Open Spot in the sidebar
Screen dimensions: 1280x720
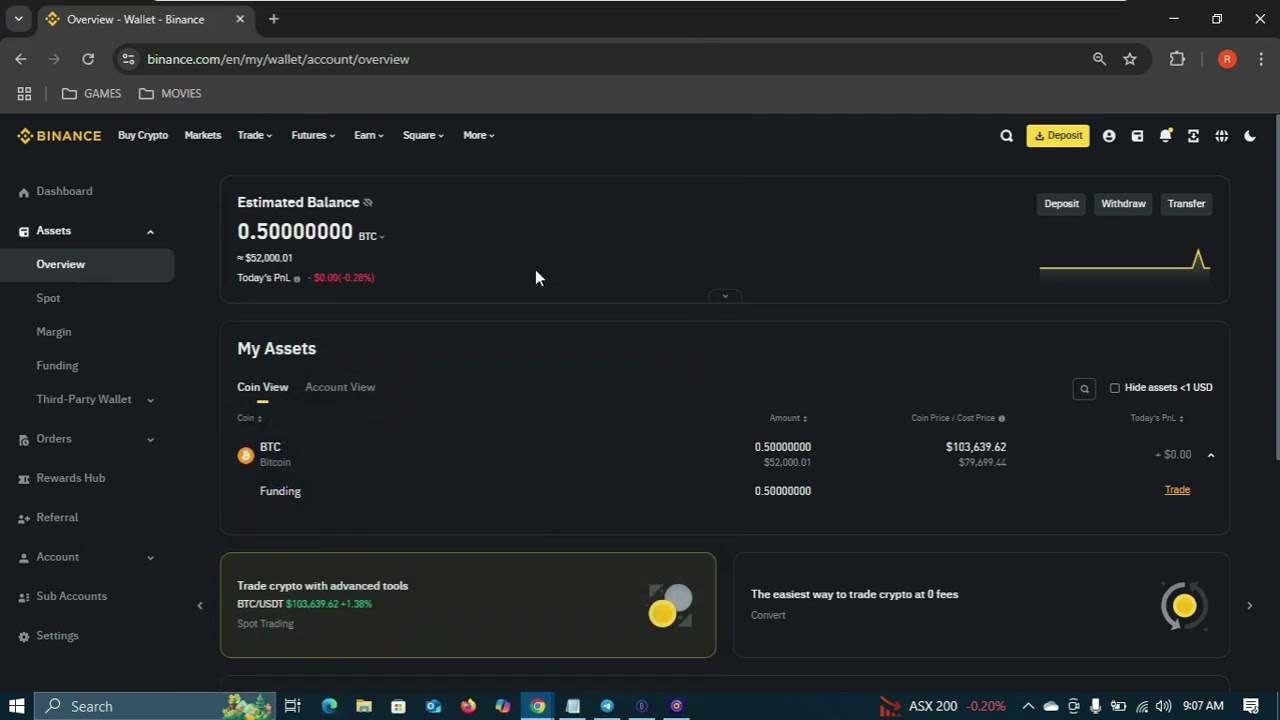(48, 298)
